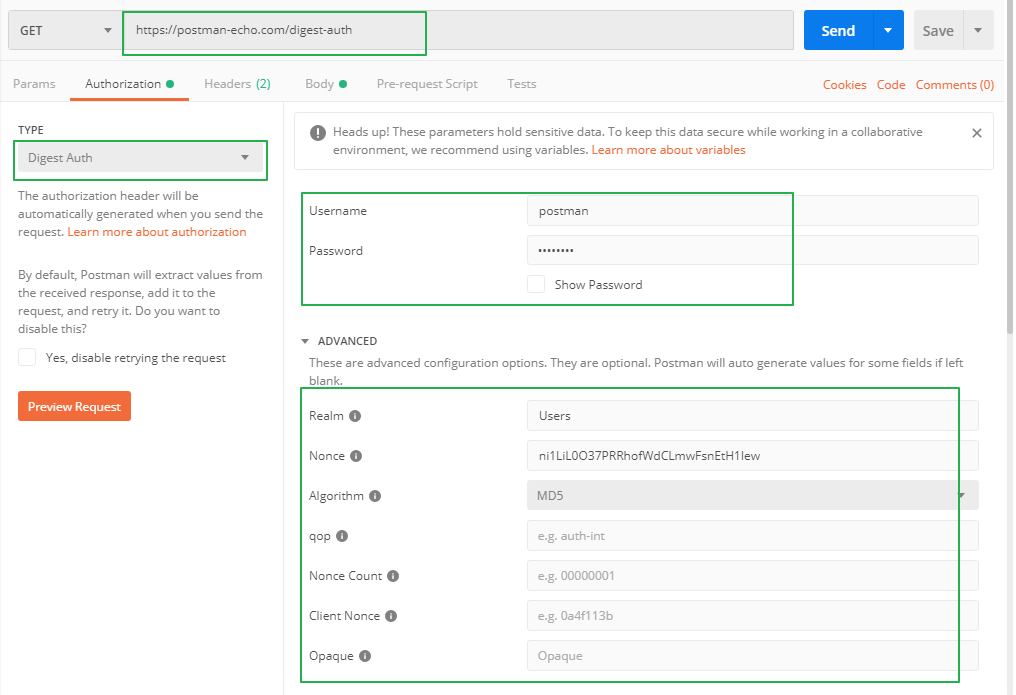
Task: Click the Opaque info icon
Action: point(365,656)
